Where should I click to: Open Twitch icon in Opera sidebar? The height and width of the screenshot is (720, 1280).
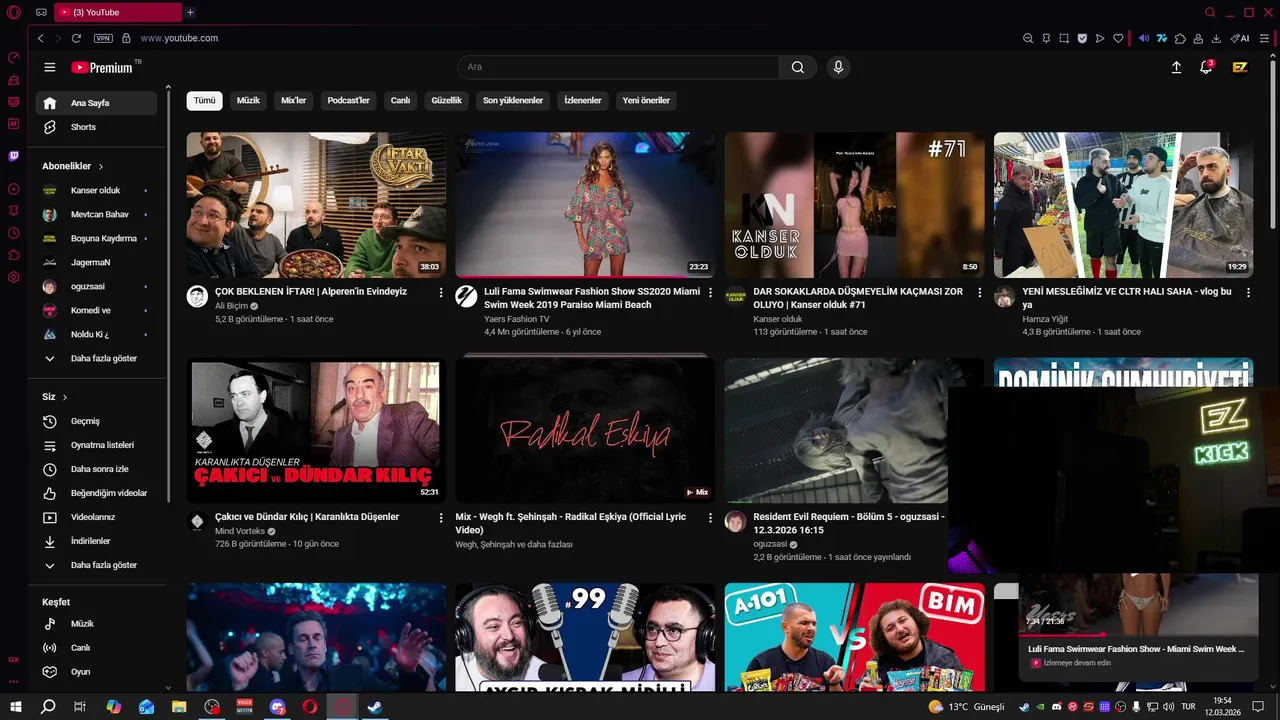point(14,156)
